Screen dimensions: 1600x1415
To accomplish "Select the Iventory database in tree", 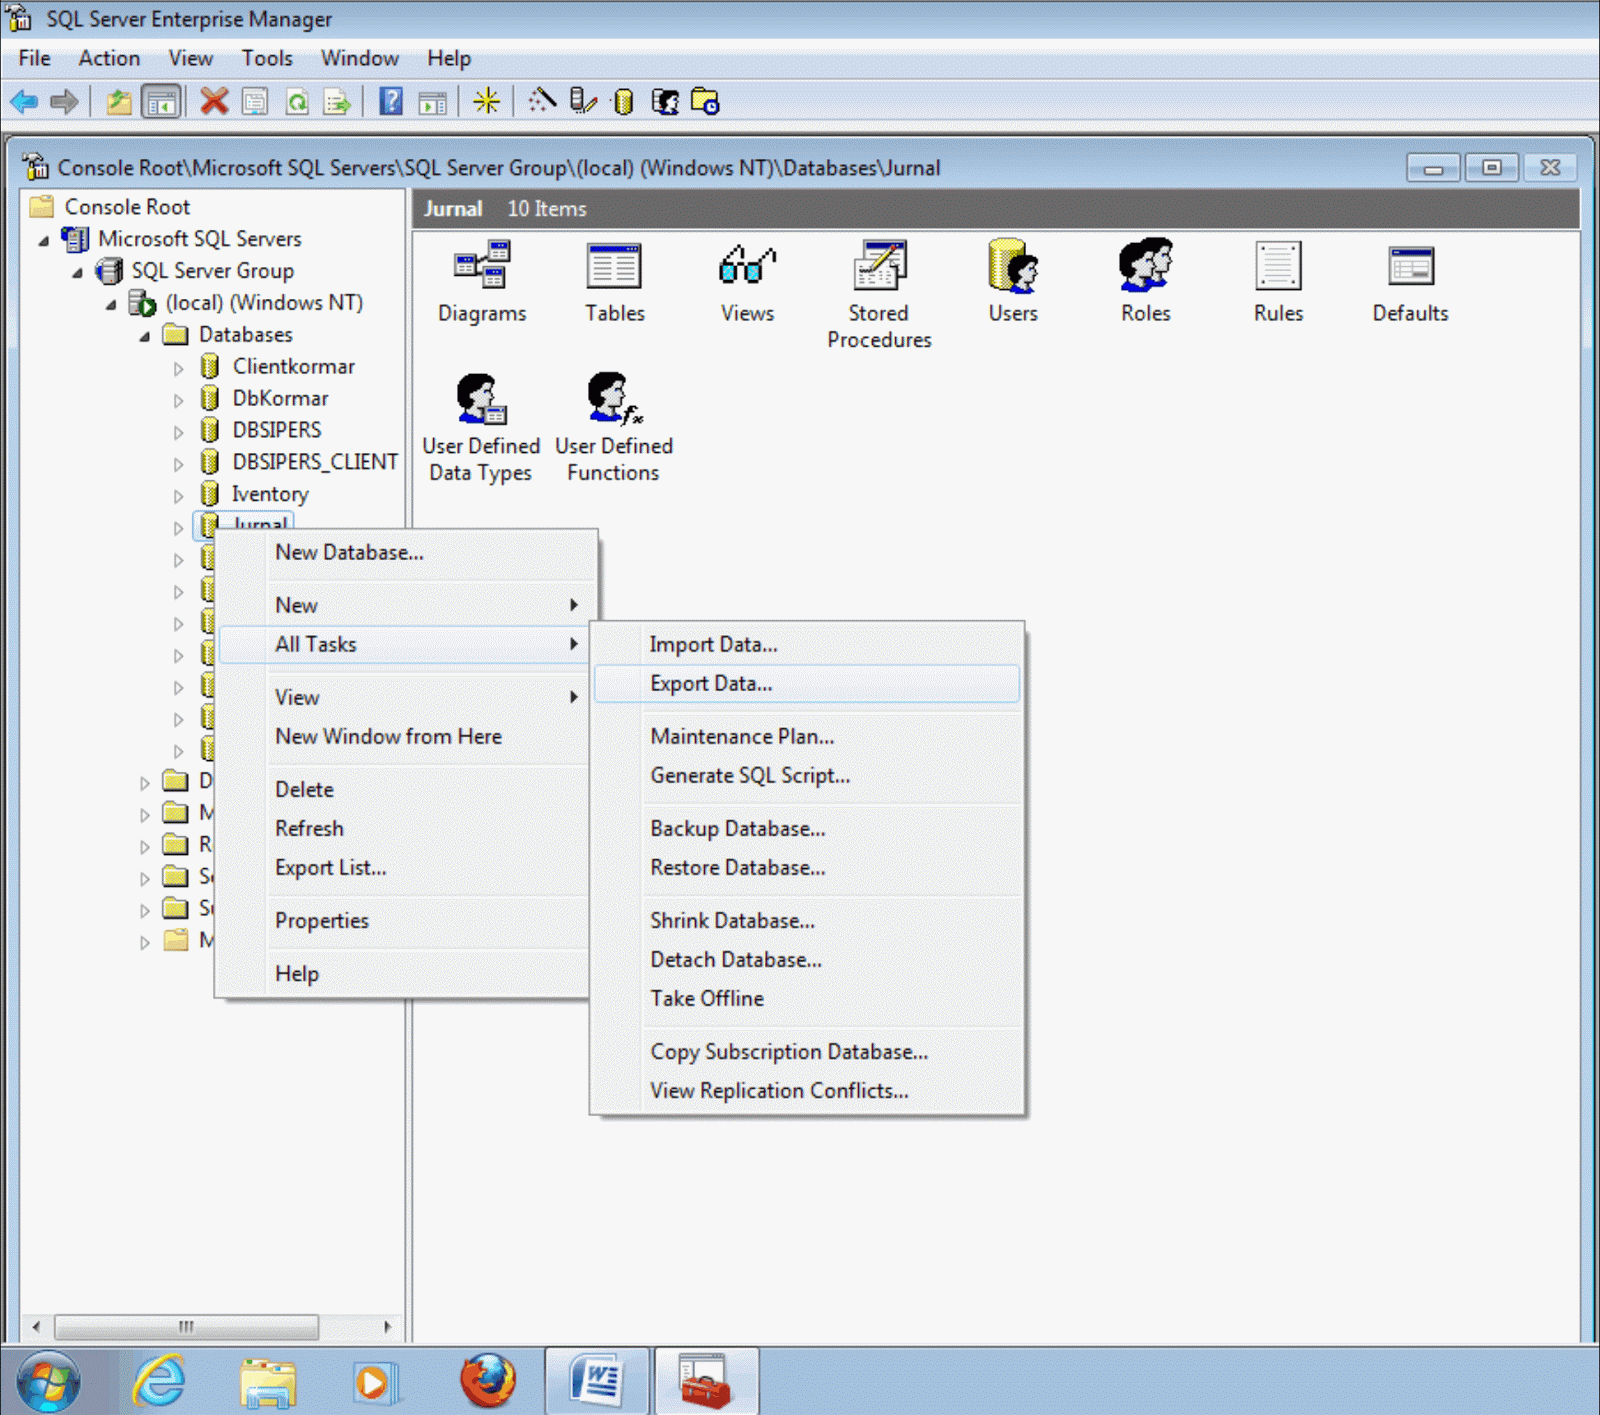I will [270, 494].
